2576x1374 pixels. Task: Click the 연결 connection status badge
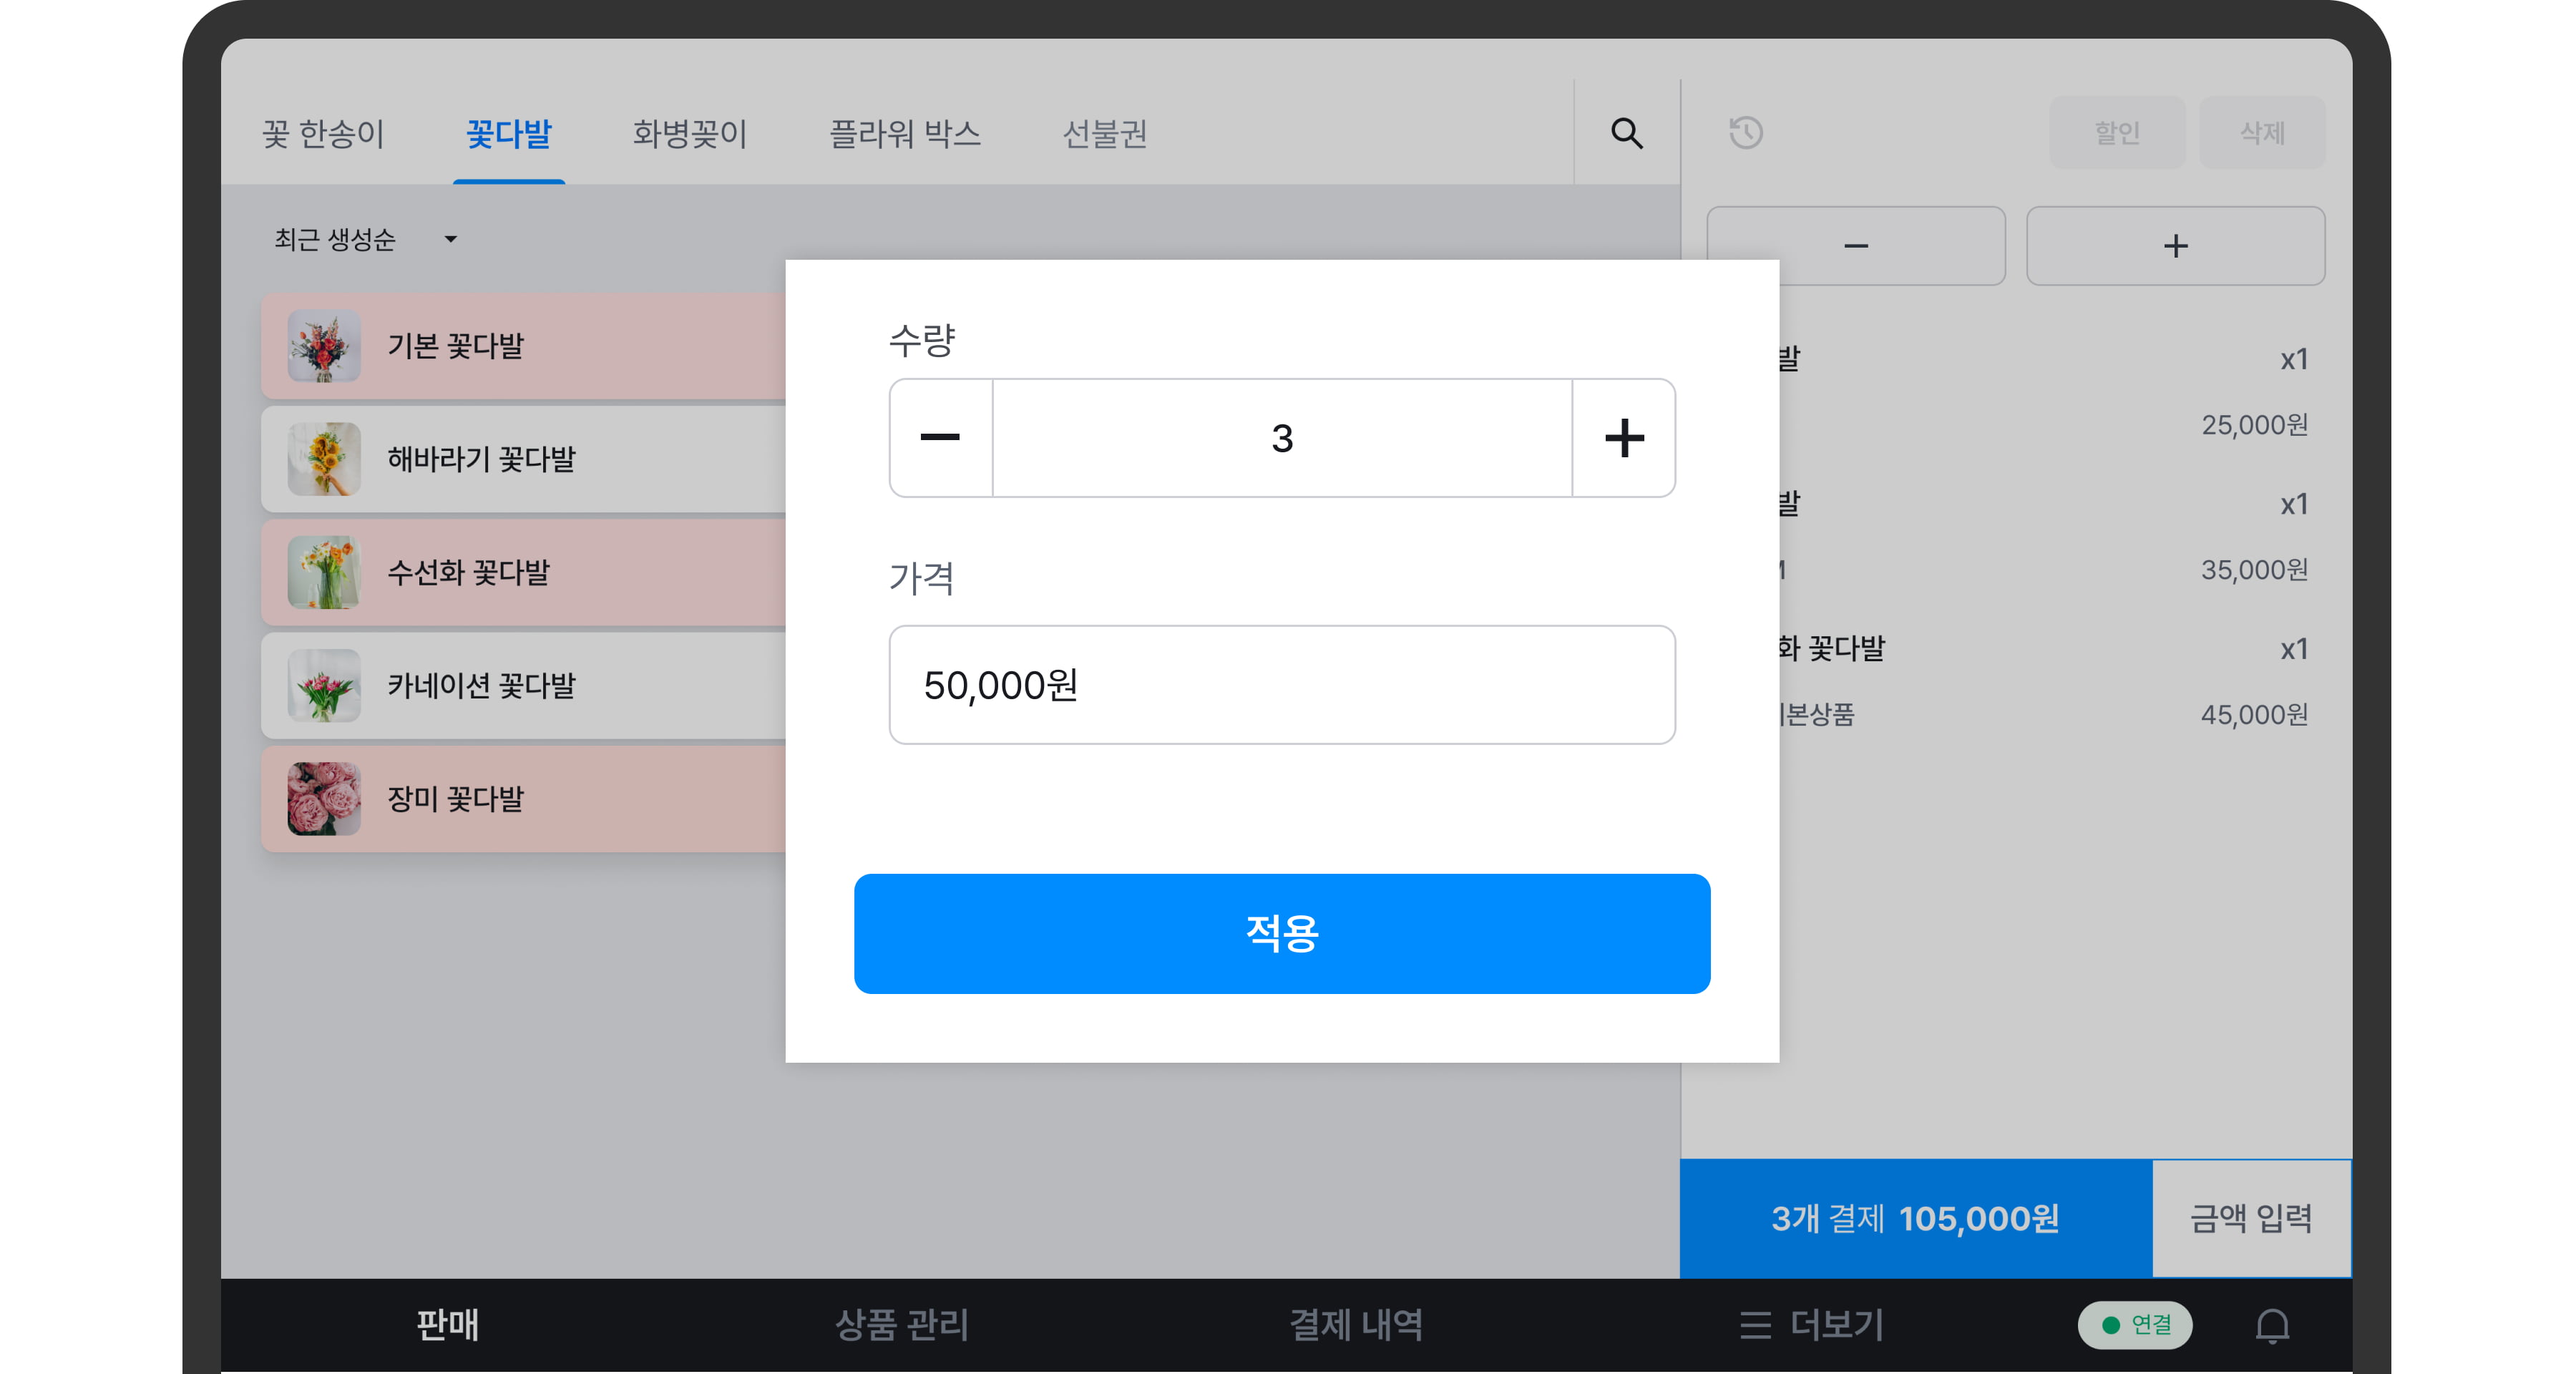2135,1325
